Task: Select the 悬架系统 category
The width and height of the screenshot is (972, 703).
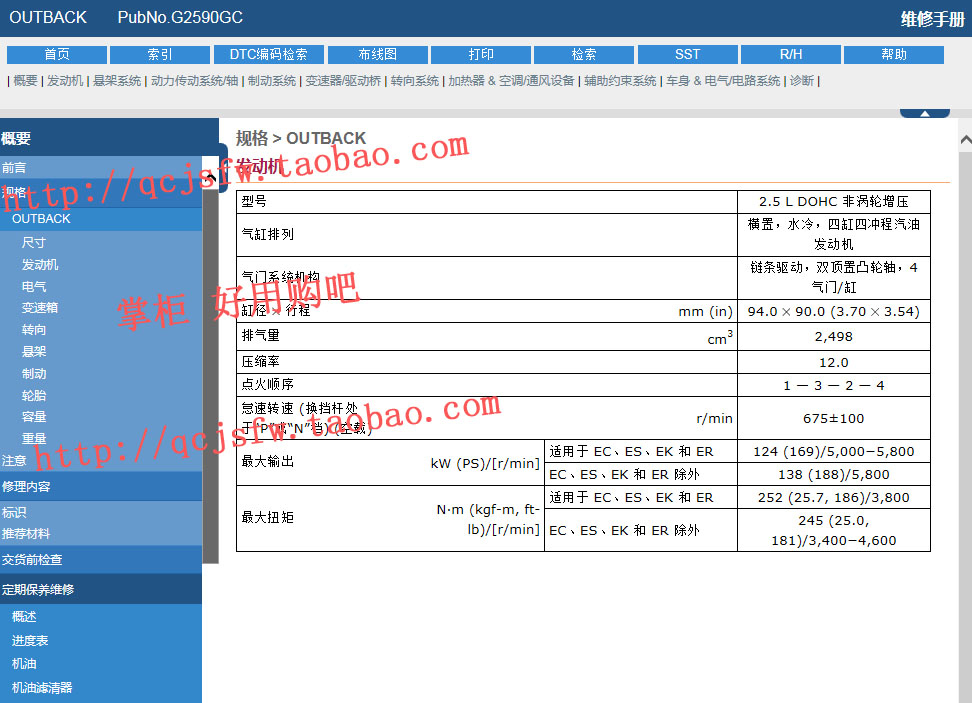Action: click(117, 81)
